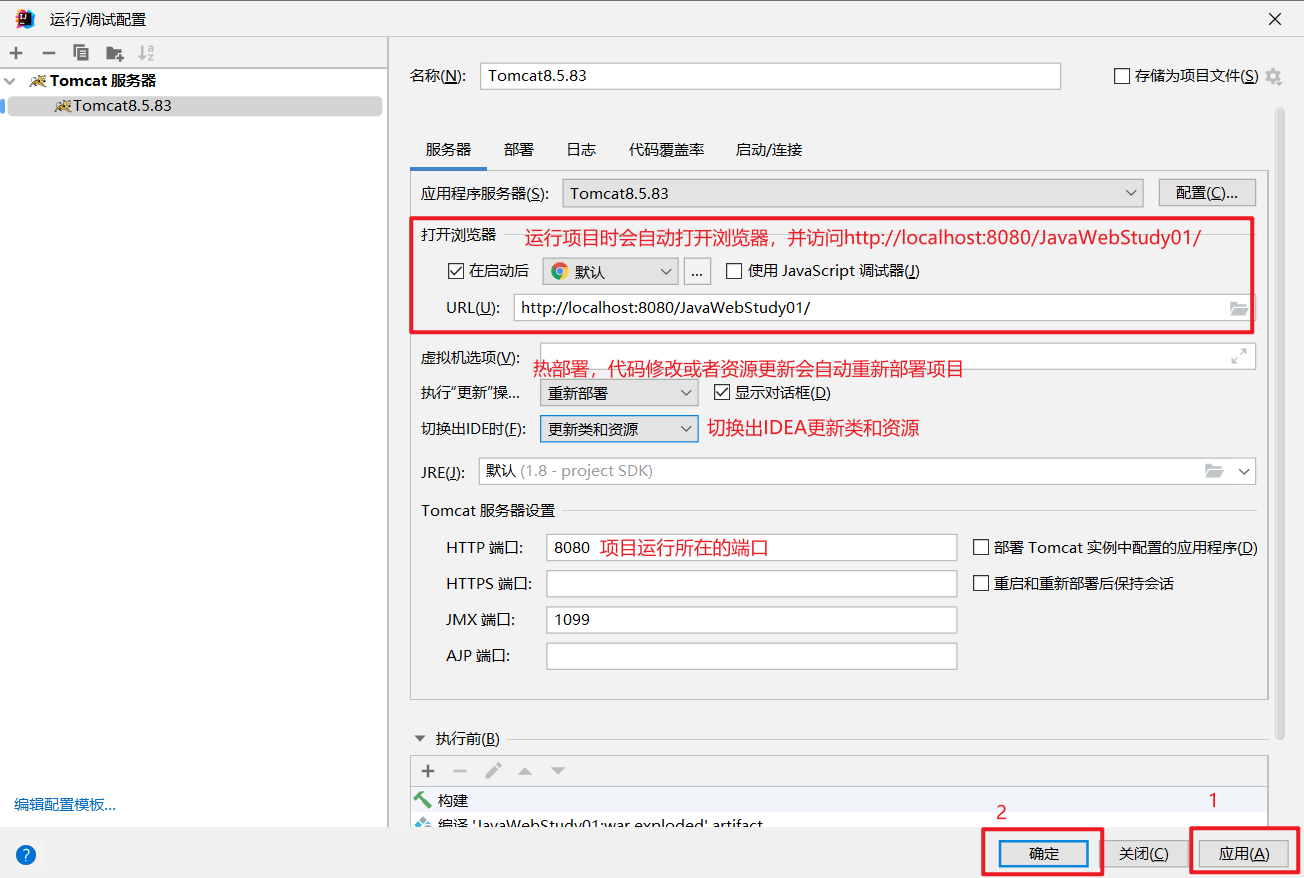
Task: Remove the selected before-launch task
Action: pyautogui.click(x=460, y=771)
